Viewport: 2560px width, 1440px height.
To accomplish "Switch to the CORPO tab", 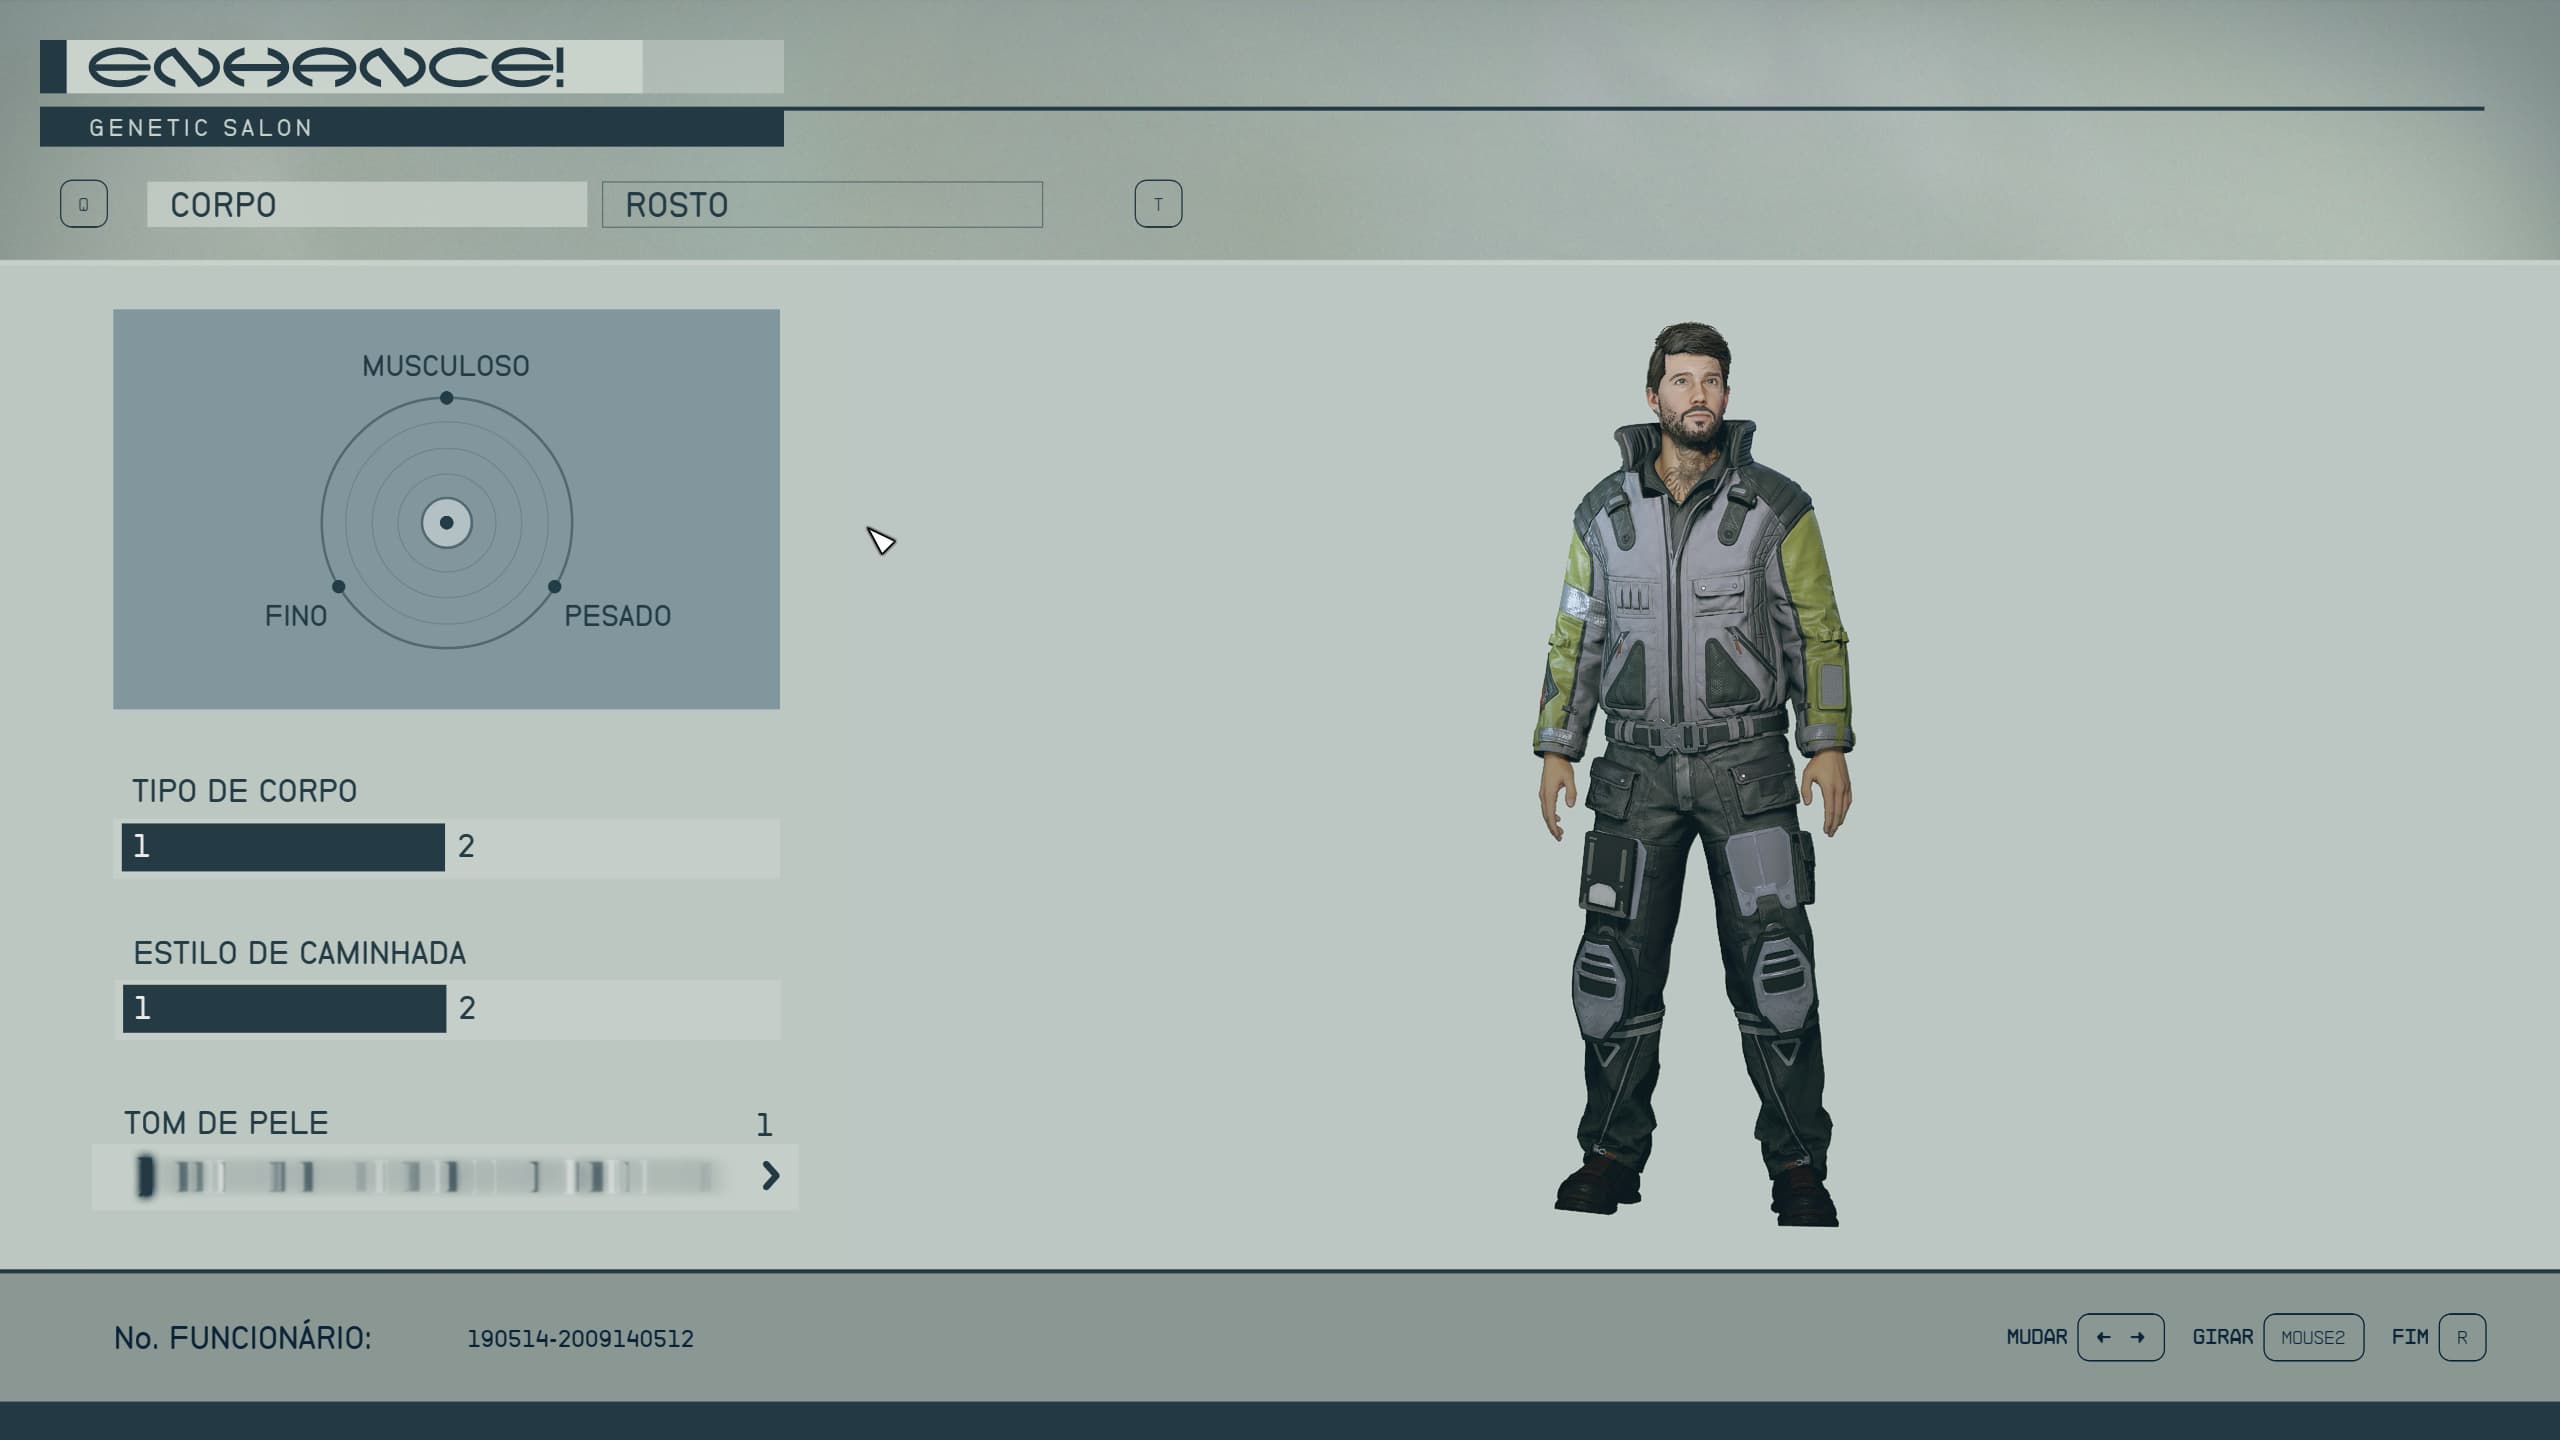I will [x=366, y=204].
